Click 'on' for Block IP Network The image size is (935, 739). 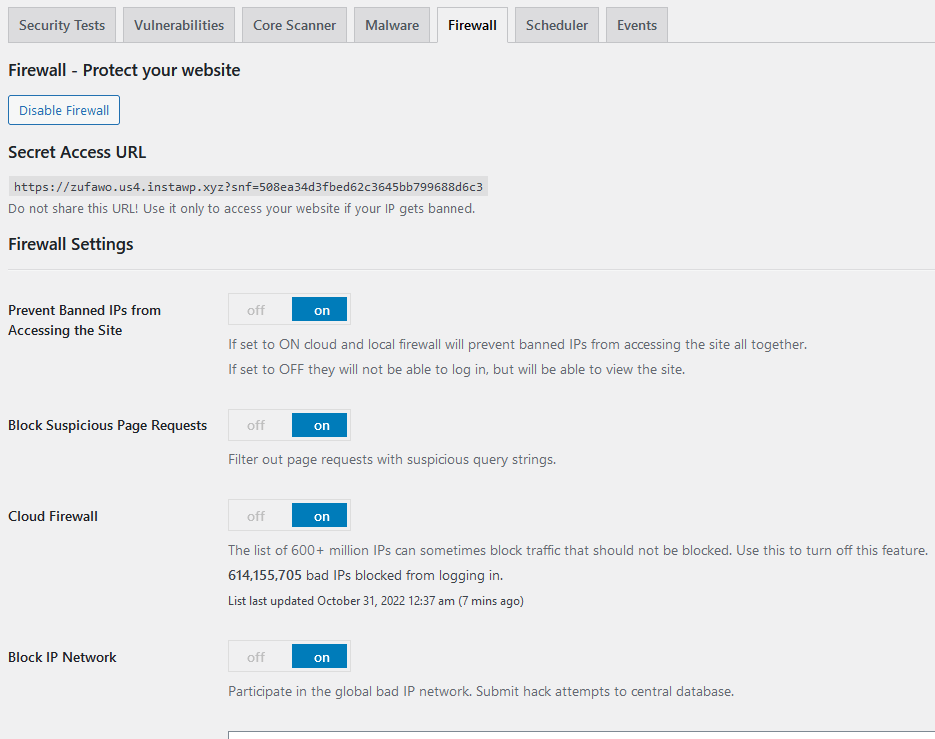click(320, 657)
